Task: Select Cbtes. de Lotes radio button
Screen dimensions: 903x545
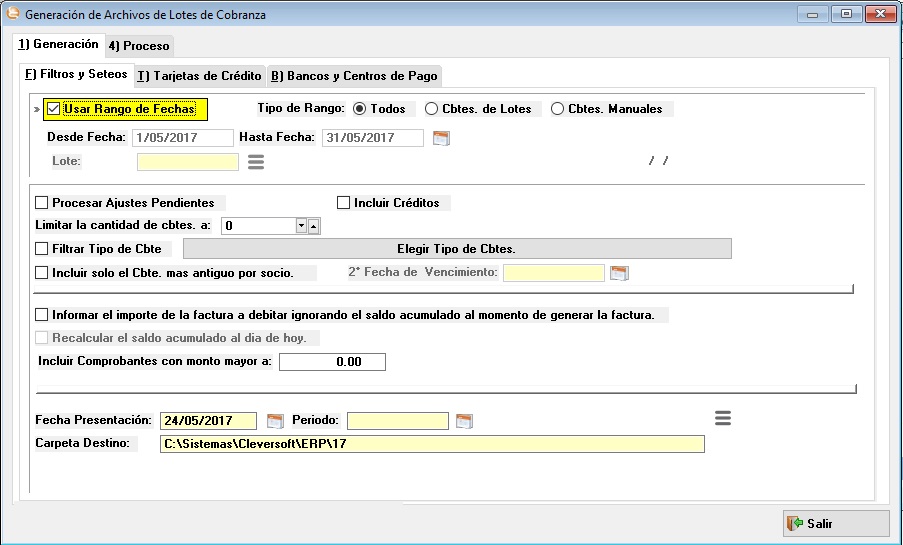Action: [x=431, y=109]
